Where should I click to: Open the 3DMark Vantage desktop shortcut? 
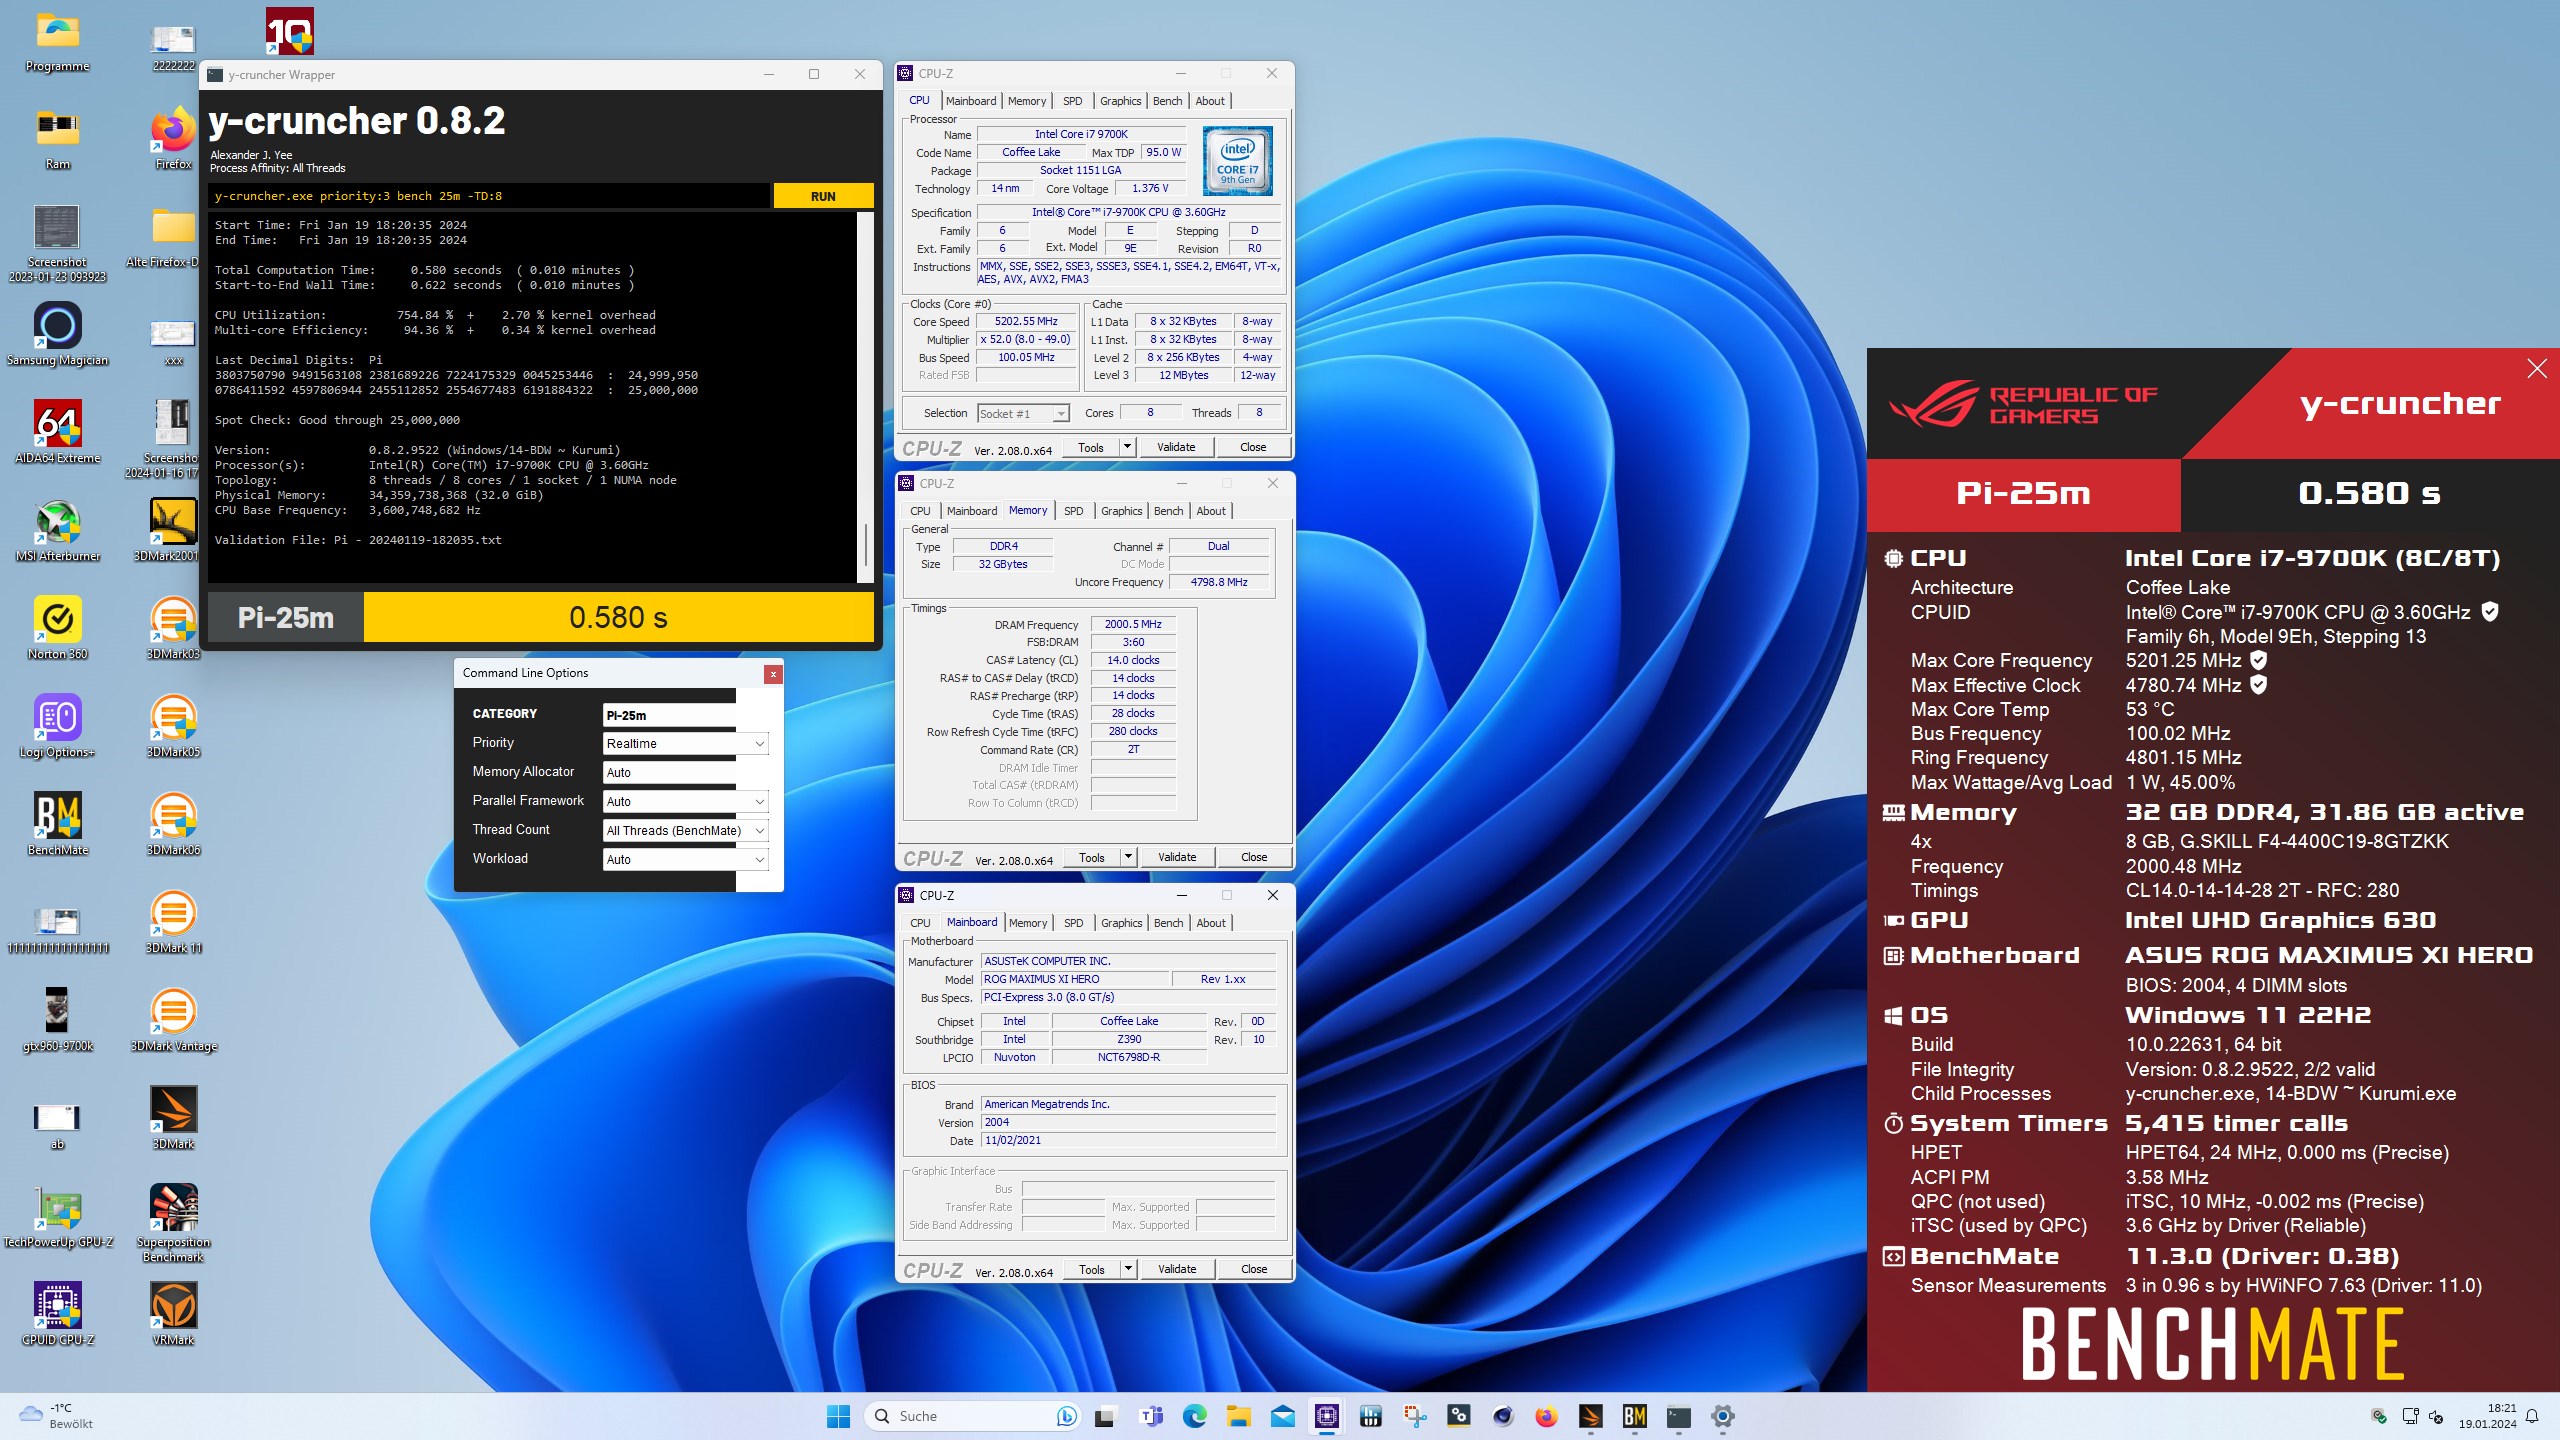[x=174, y=1020]
